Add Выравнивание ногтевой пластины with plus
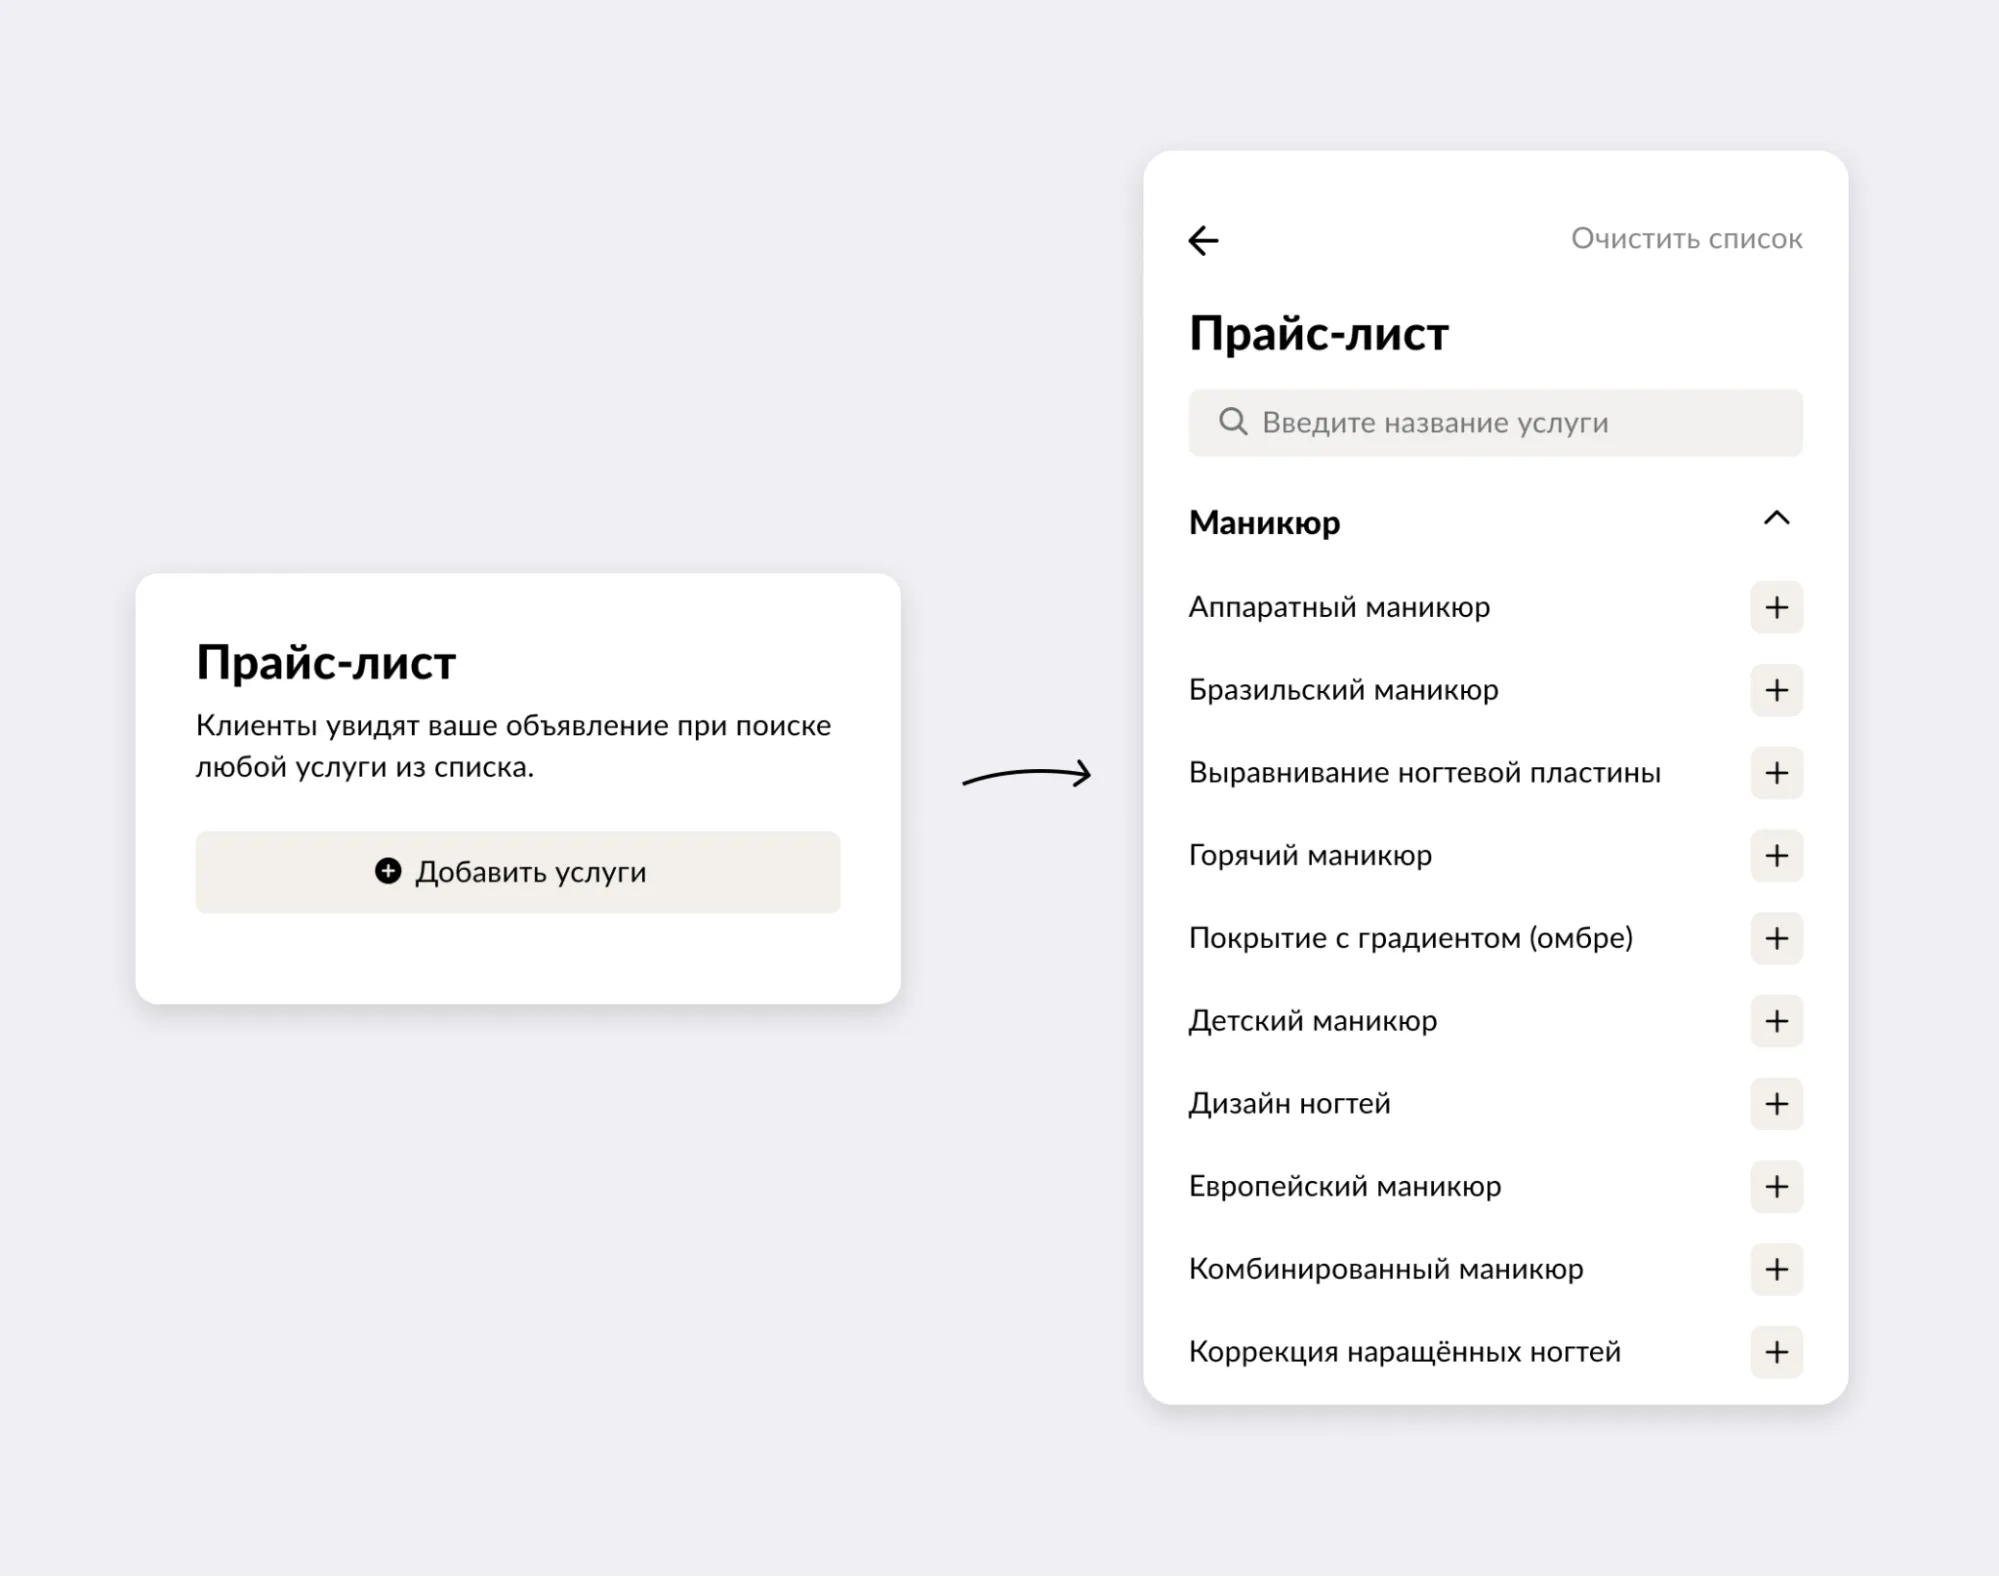The width and height of the screenshot is (1999, 1577). tap(1776, 773)
